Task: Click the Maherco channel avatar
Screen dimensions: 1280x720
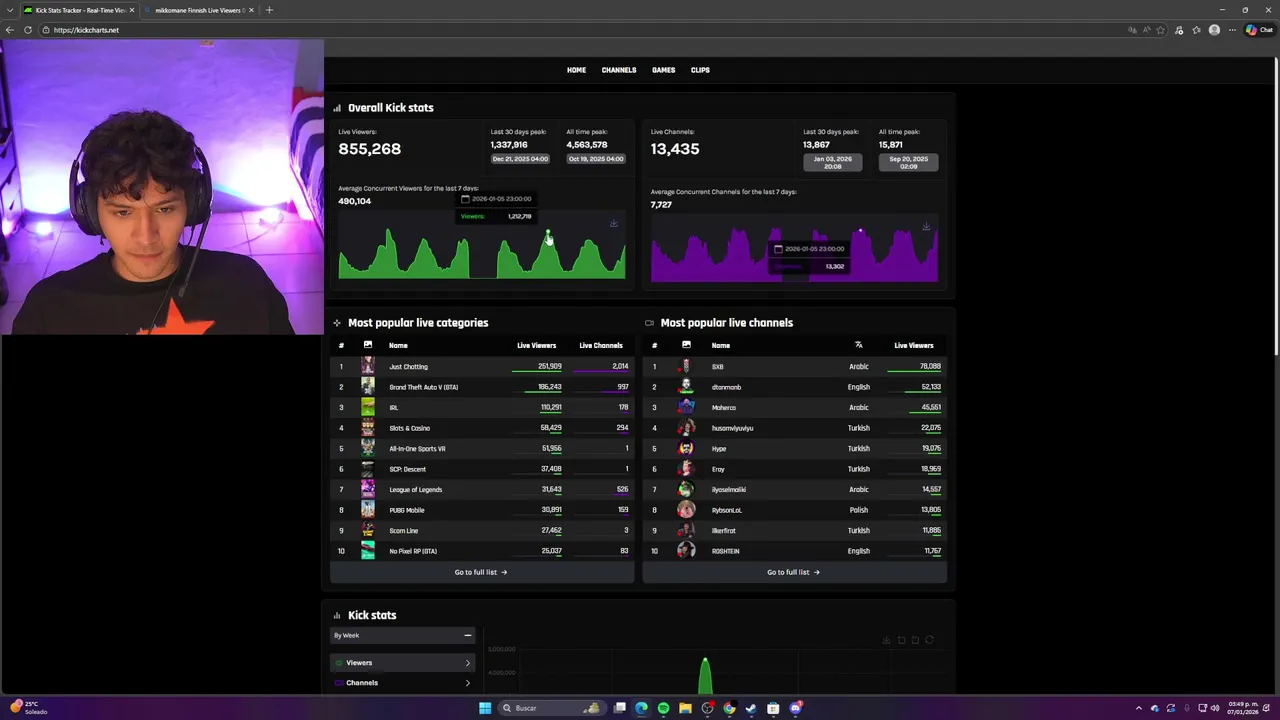Action: pos(686,407)
